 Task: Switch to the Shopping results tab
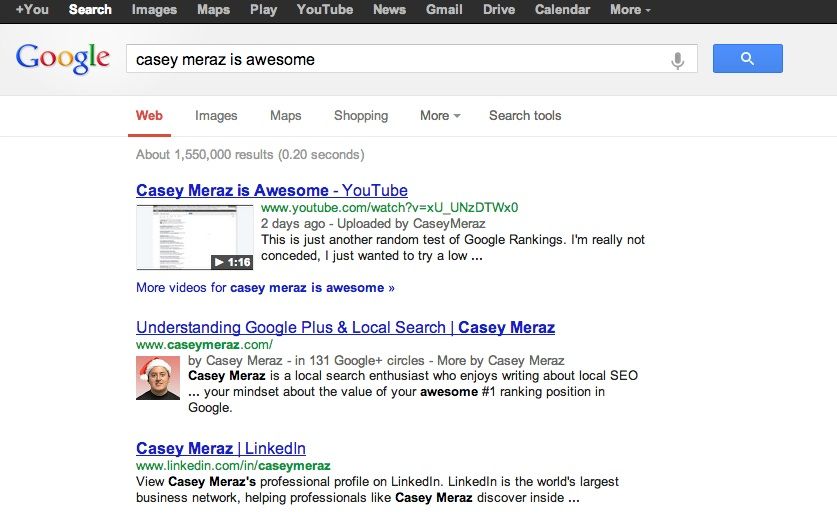(361, 116)
